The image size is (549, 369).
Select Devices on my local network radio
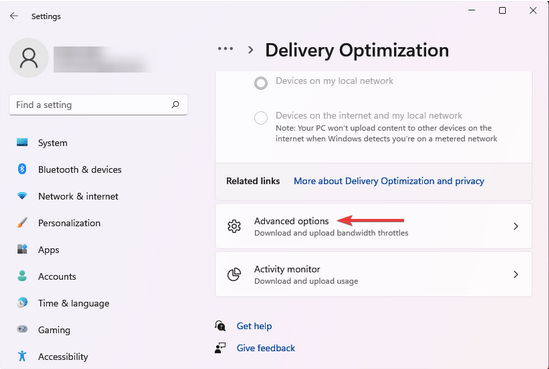click(261, 83)
